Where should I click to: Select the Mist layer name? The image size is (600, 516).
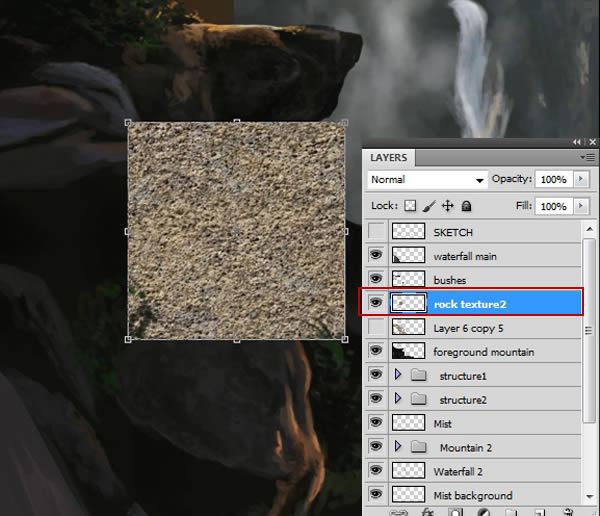click(x=443, y=424)
